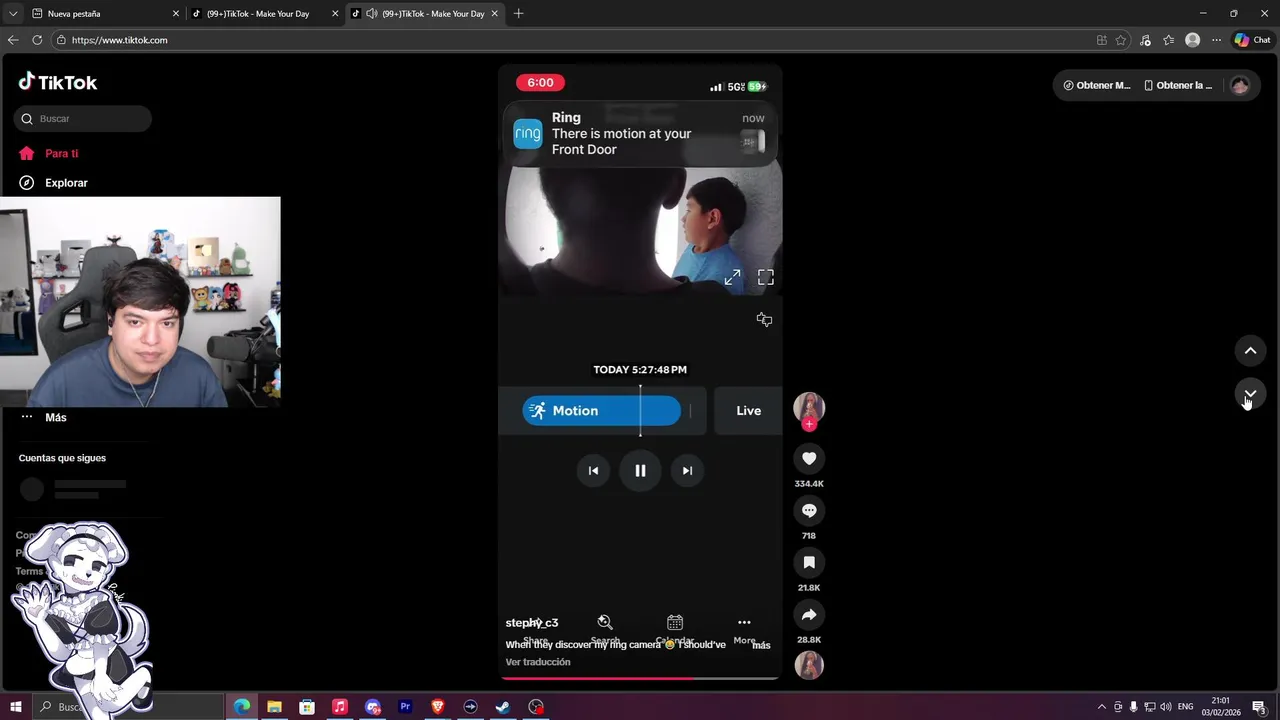Open Discord from the taskbar
Viewport: 1280px width, 720px height.
pos(373,707)
